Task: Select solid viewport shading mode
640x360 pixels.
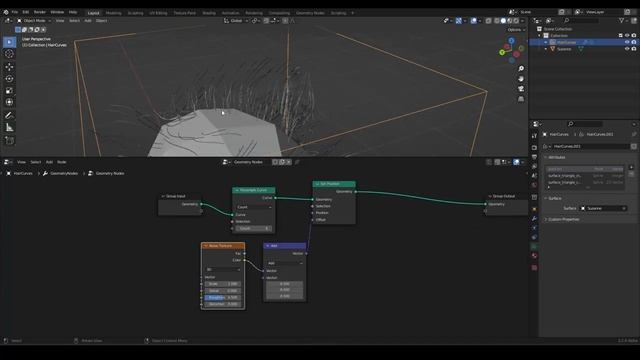Action: pos(503,20)
